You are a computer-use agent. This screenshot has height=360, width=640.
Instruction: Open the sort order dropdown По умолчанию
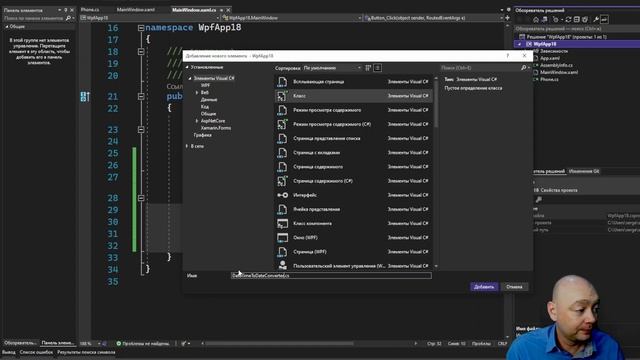click(332, 68)
